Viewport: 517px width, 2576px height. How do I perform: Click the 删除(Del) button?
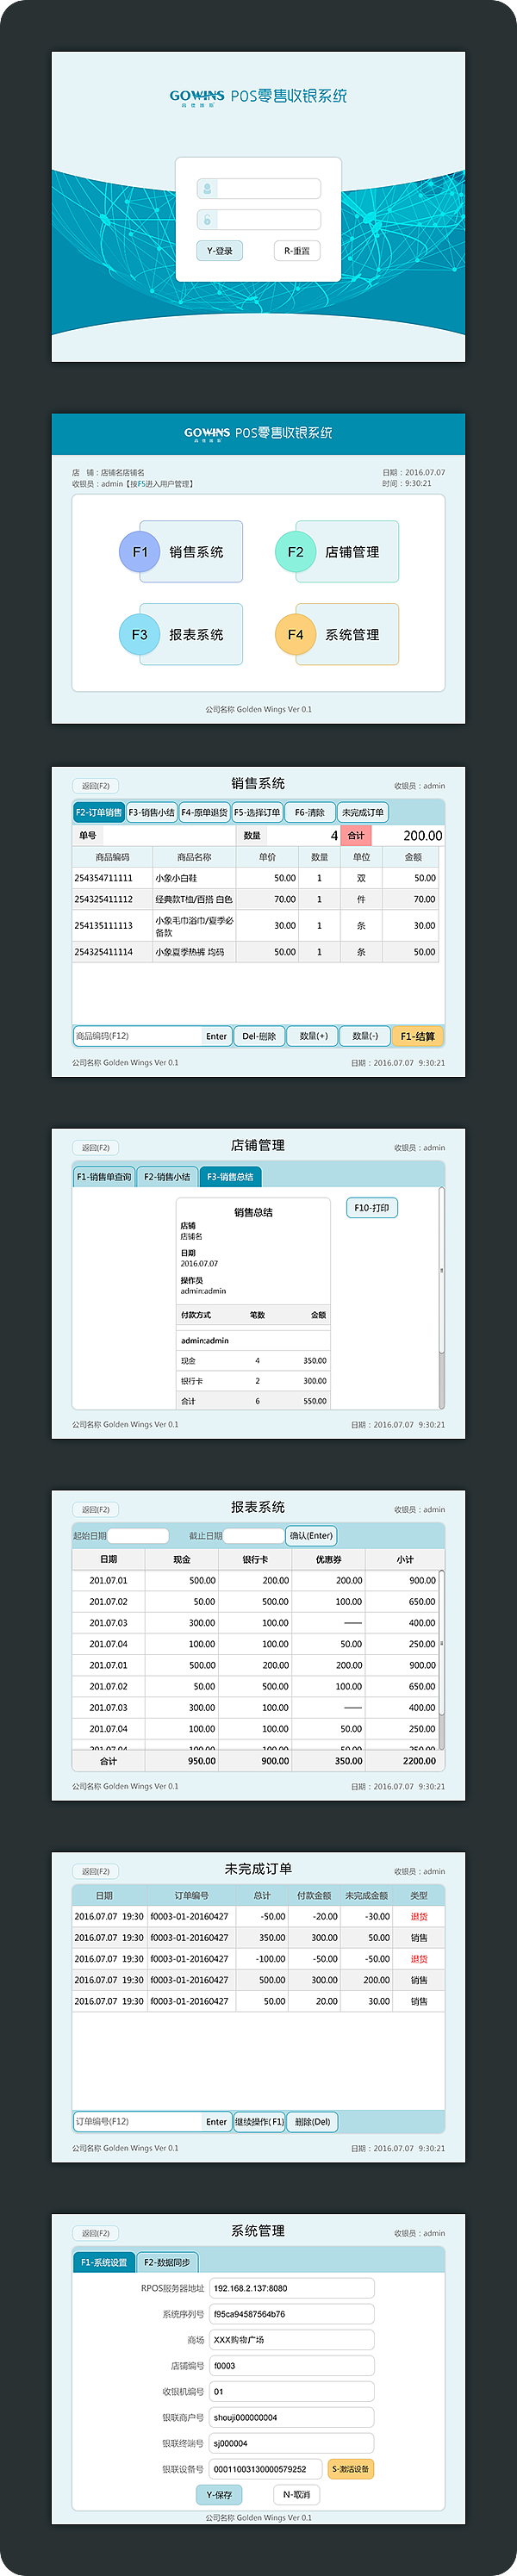coord(313,2121)
